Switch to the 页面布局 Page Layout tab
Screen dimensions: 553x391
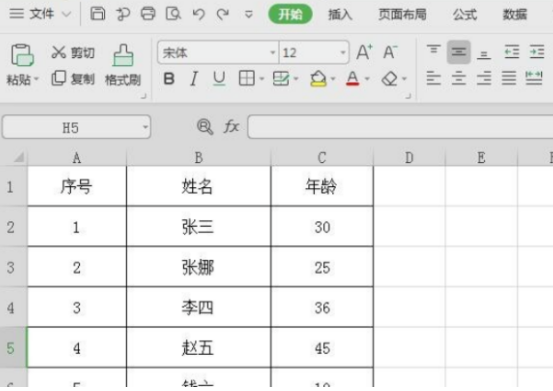[x=402, y=14]
